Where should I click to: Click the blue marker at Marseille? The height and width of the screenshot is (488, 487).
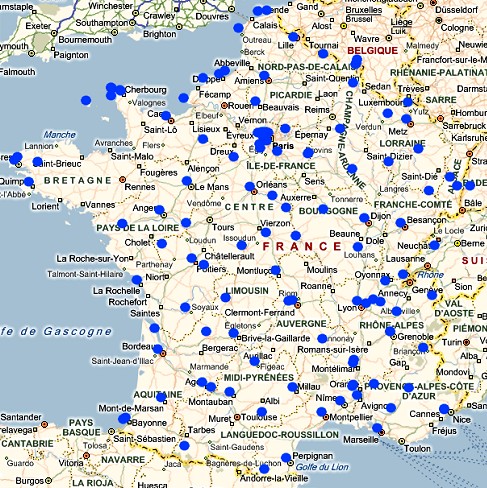pyautogui.click(x=377, y=428)
